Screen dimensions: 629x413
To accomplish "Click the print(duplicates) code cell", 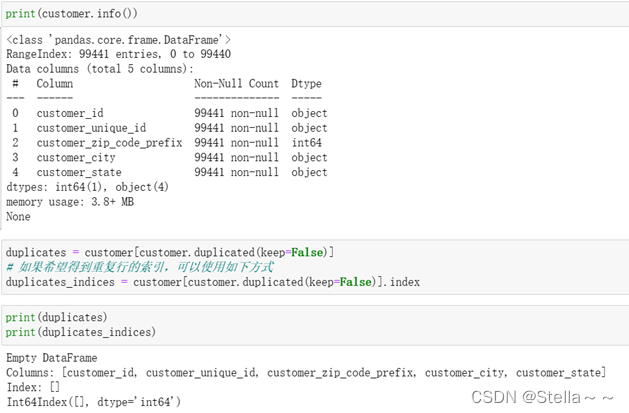I will click(x=315, y=325).
